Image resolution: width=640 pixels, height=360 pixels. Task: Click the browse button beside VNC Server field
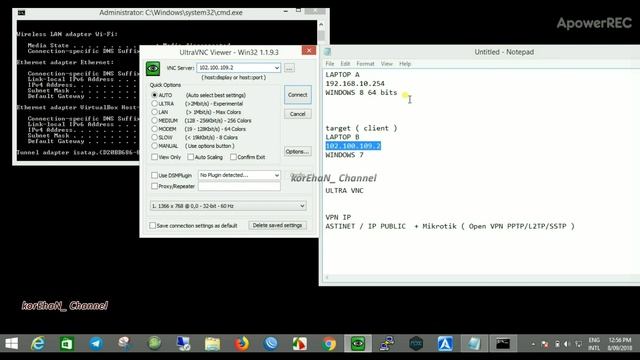point(289,68)
